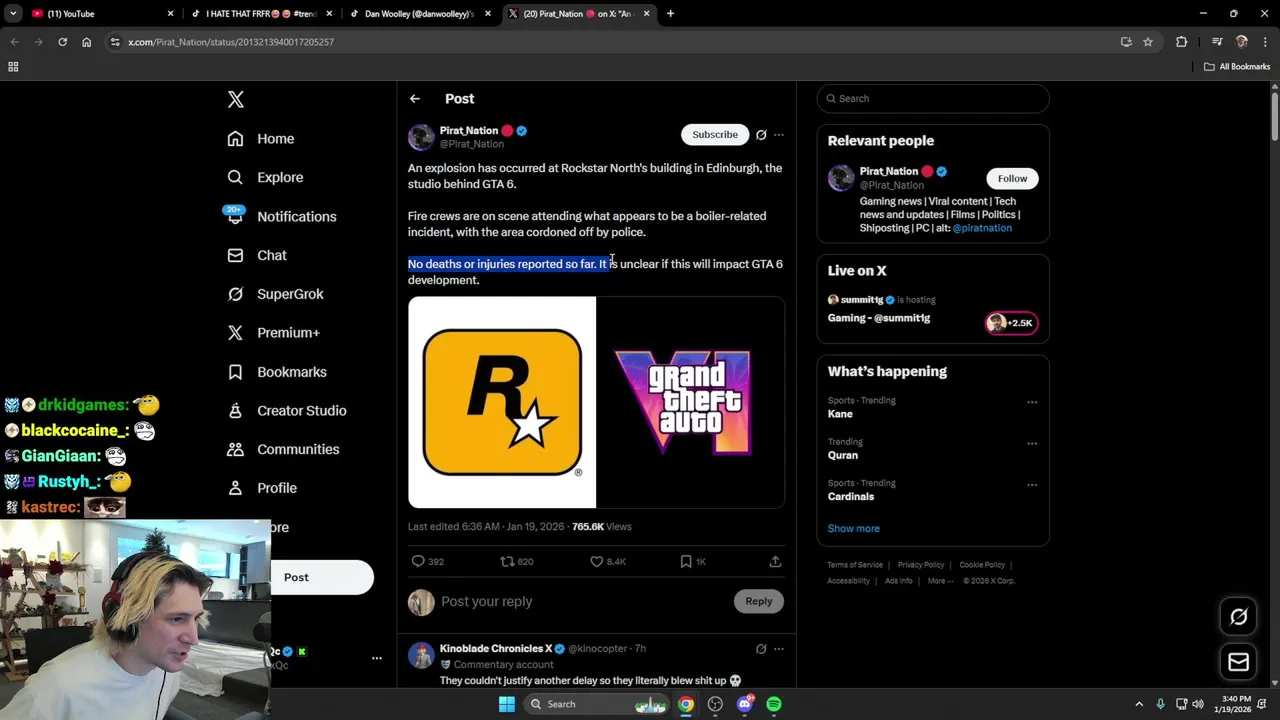This screenshot has width=1280, height=720.
Task: Open Explore in the X sidebar
Action: pyautogui.click(x=265, y=177)
